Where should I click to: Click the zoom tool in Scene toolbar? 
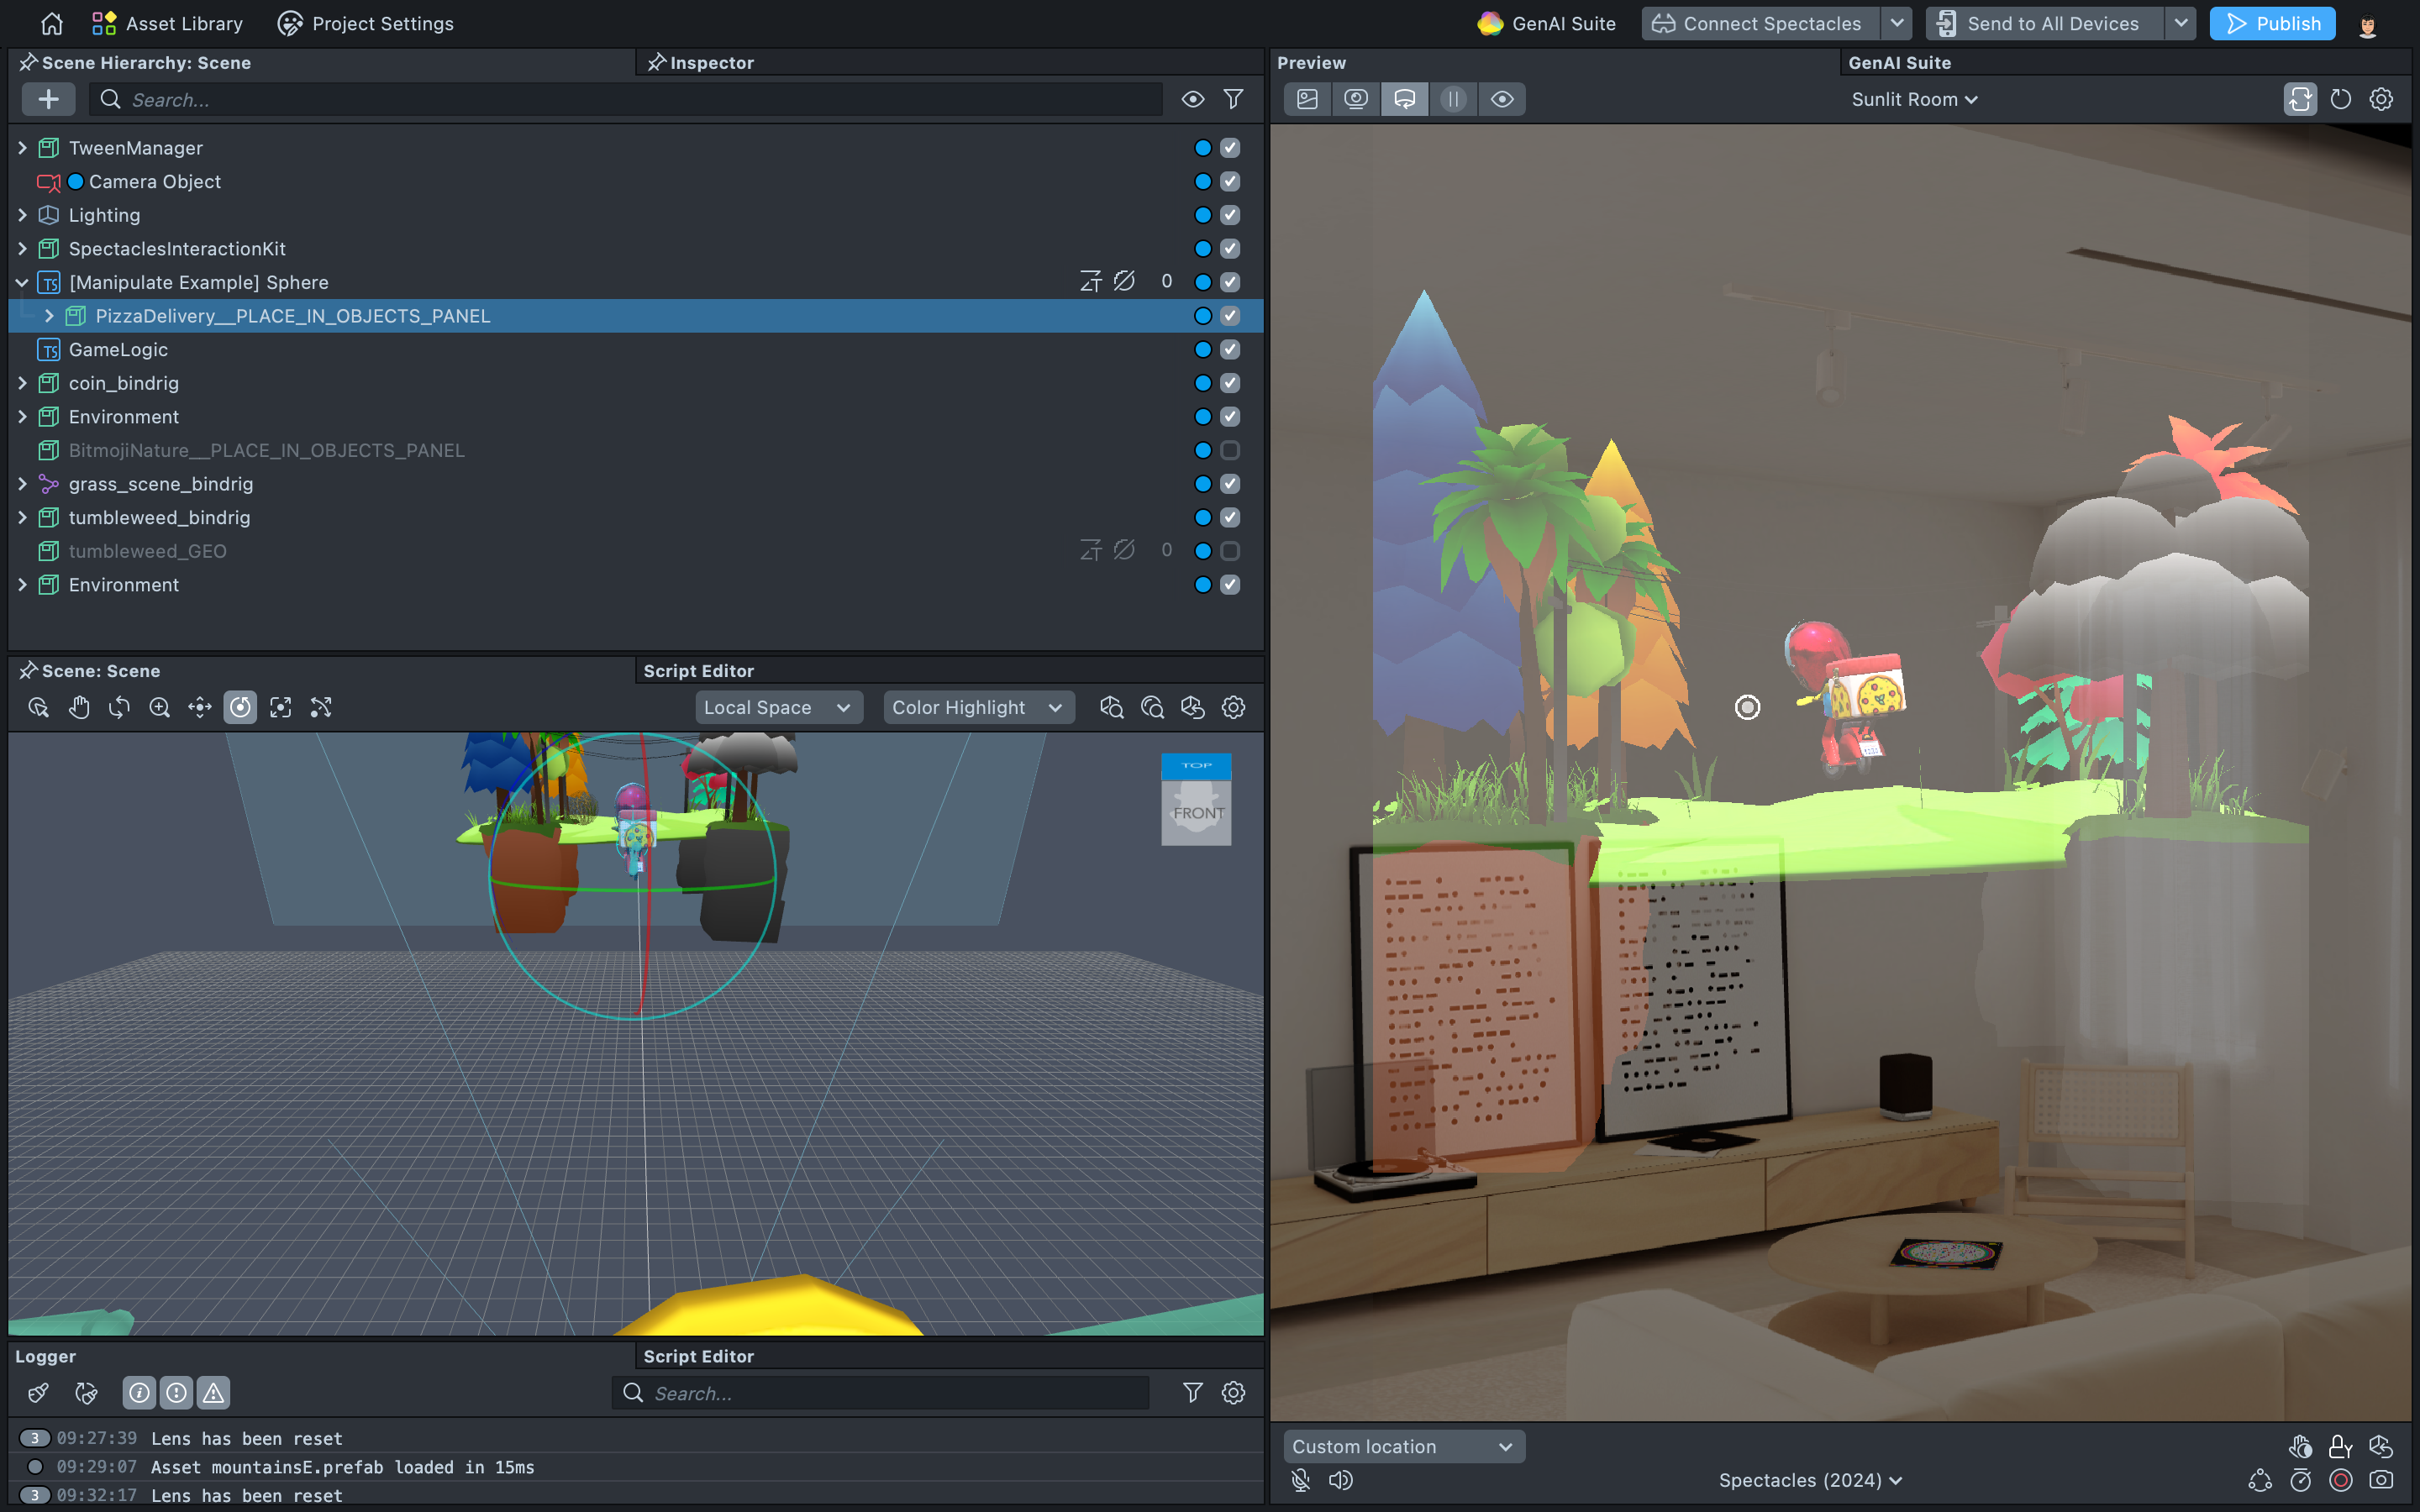point(159,708)
